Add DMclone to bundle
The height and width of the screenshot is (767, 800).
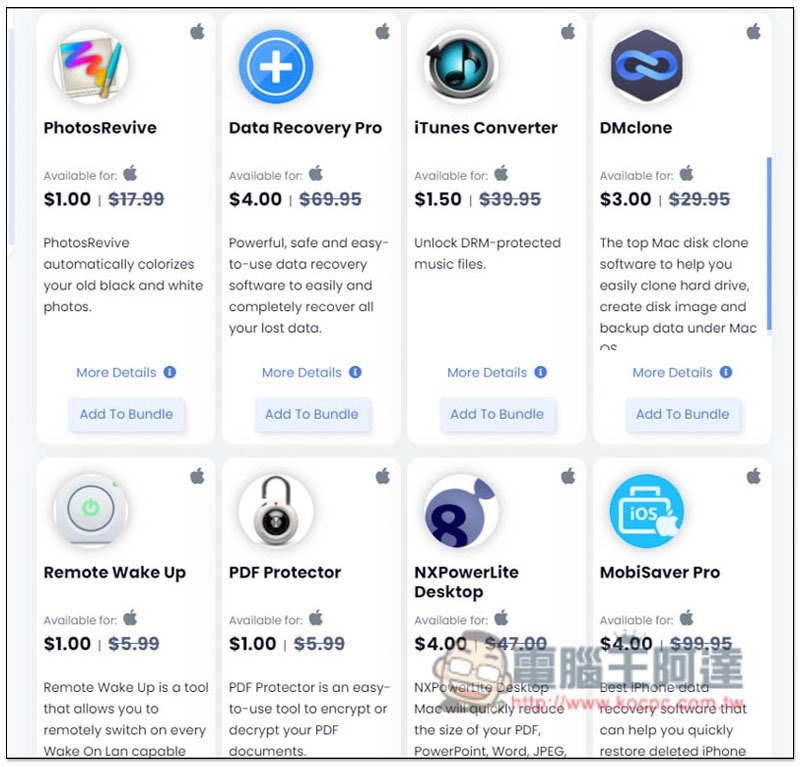[683, 414]
